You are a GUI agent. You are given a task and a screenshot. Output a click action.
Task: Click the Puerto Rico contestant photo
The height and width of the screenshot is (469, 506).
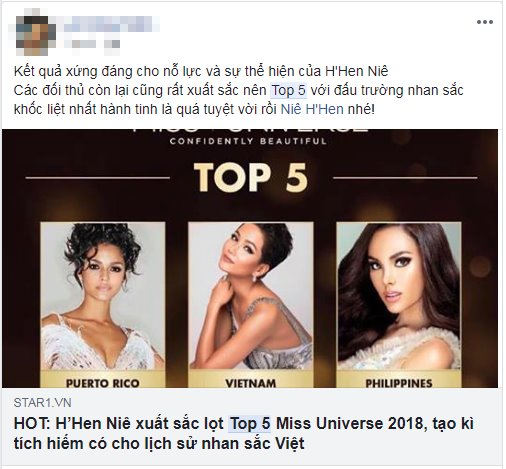103,296
